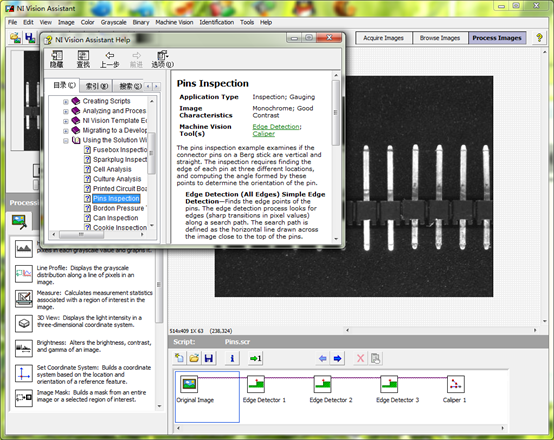Viewport: 554px width, 440px height.
Task: Click the Image Mask tool icon
Action: coord(24,398)
